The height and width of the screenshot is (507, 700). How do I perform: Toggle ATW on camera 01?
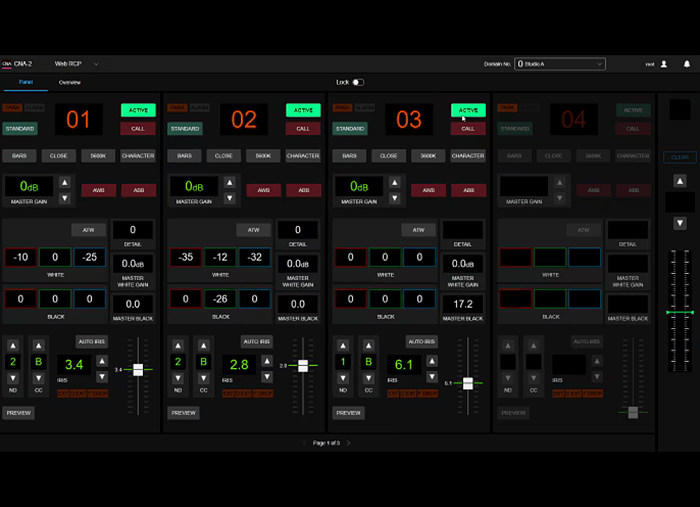[x=88, y=230]
